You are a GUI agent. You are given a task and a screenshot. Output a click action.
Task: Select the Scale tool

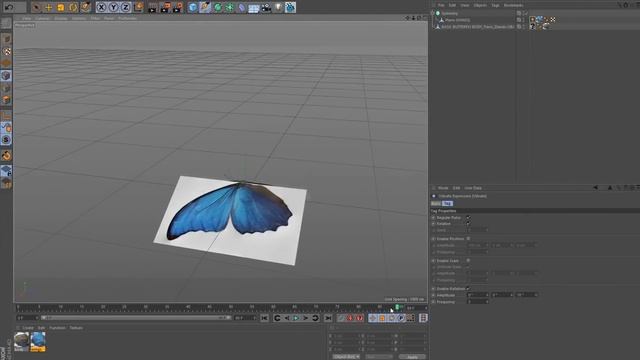pyautogui.click(x=60, y=7)
